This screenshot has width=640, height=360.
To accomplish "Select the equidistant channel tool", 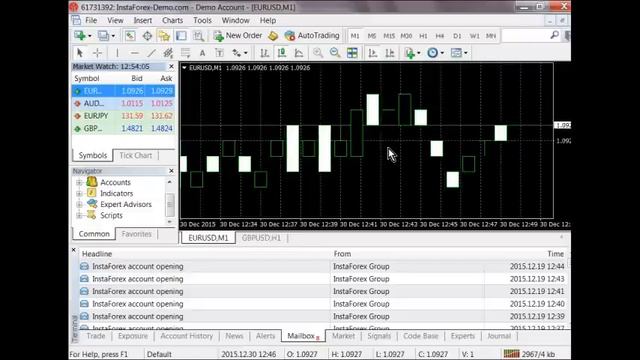I will 168,53.
